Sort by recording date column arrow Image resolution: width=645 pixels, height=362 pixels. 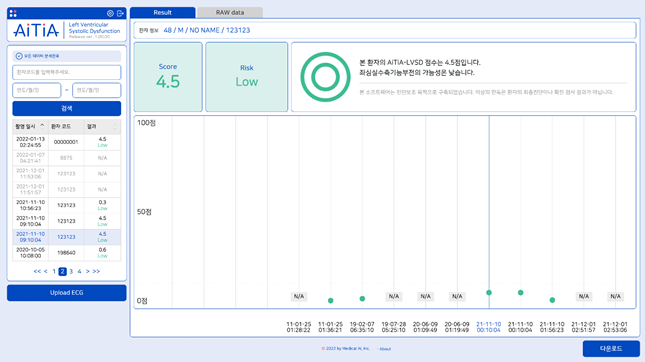(42, 126)
